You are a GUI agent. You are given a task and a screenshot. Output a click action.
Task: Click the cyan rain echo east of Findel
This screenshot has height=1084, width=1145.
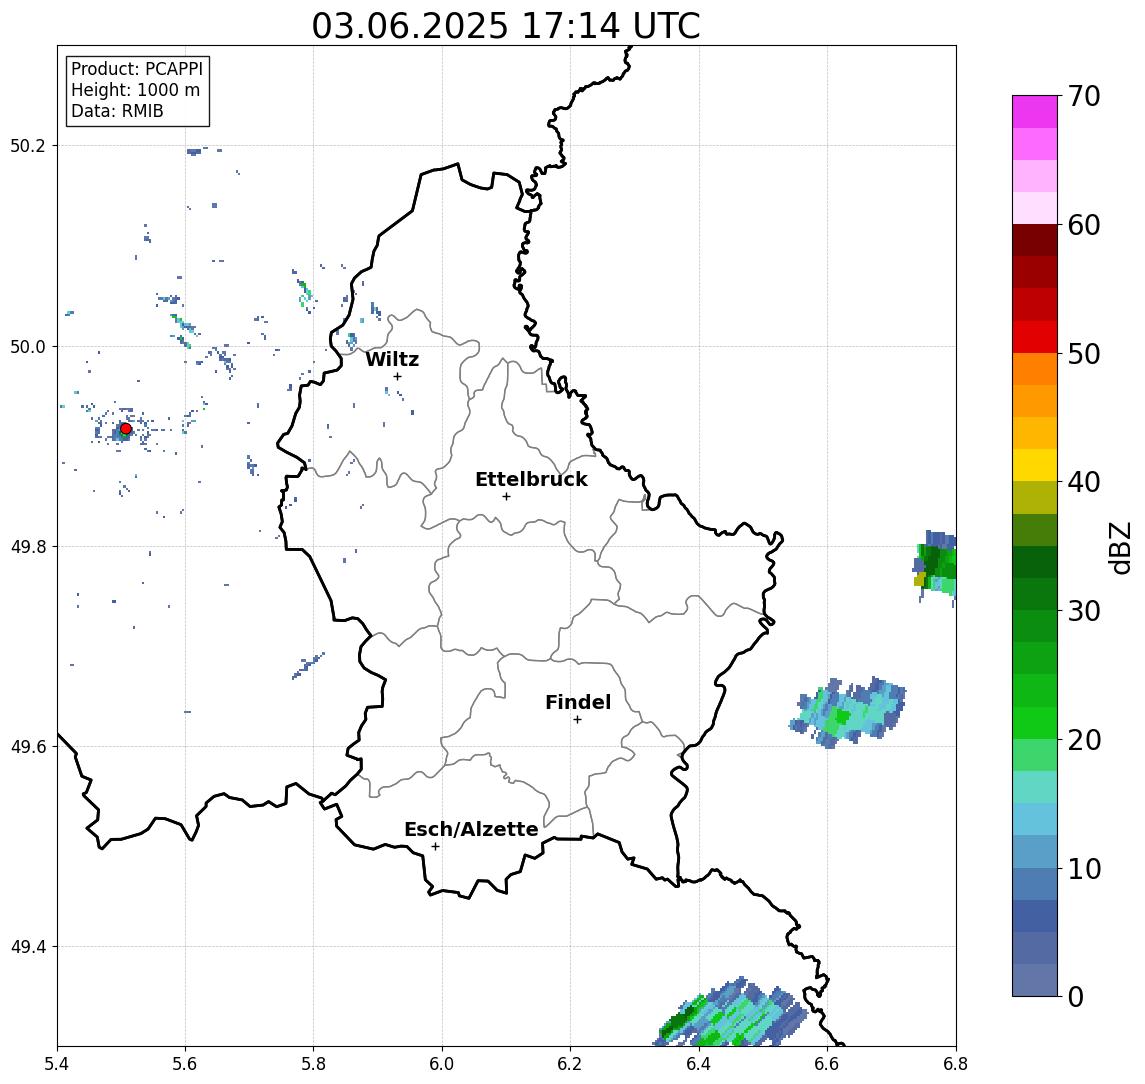point(849,713)
